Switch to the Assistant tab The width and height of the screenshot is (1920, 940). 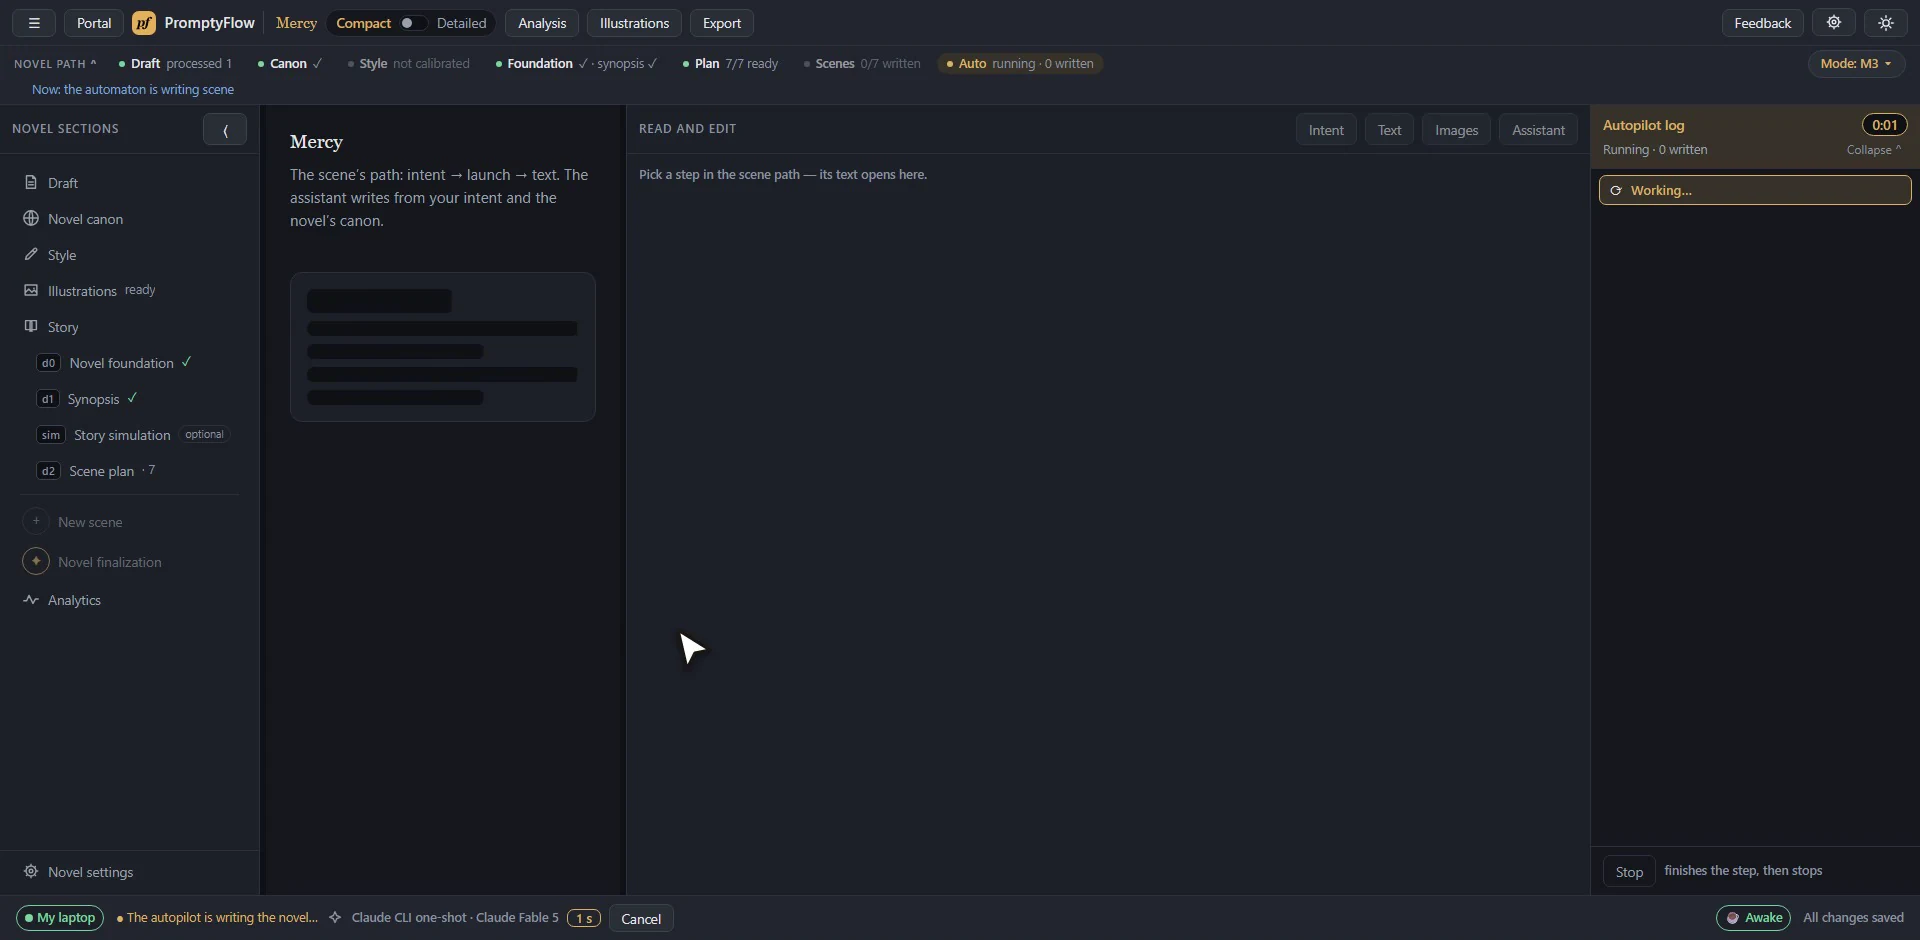click(1538, 130)
